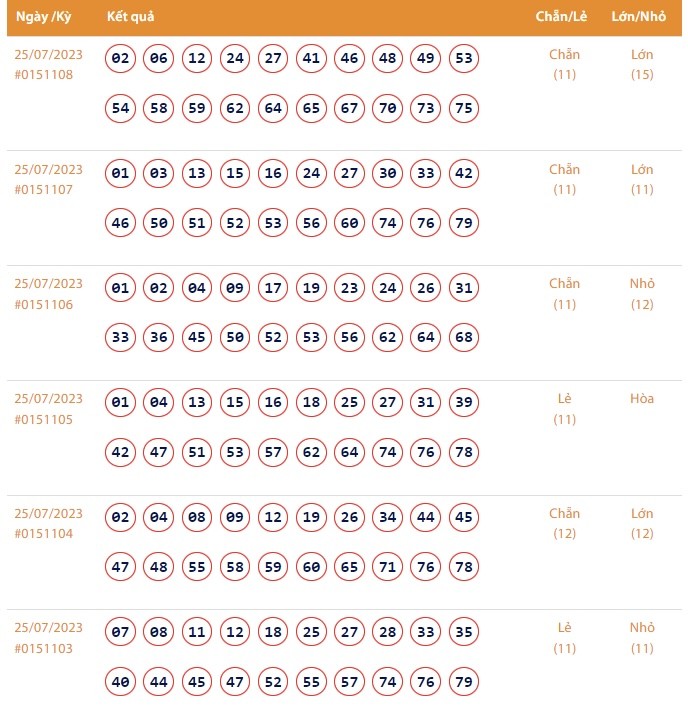Click the "Chẵn/Lẻ" column header

pyautogui.click(x=564, y=17)
